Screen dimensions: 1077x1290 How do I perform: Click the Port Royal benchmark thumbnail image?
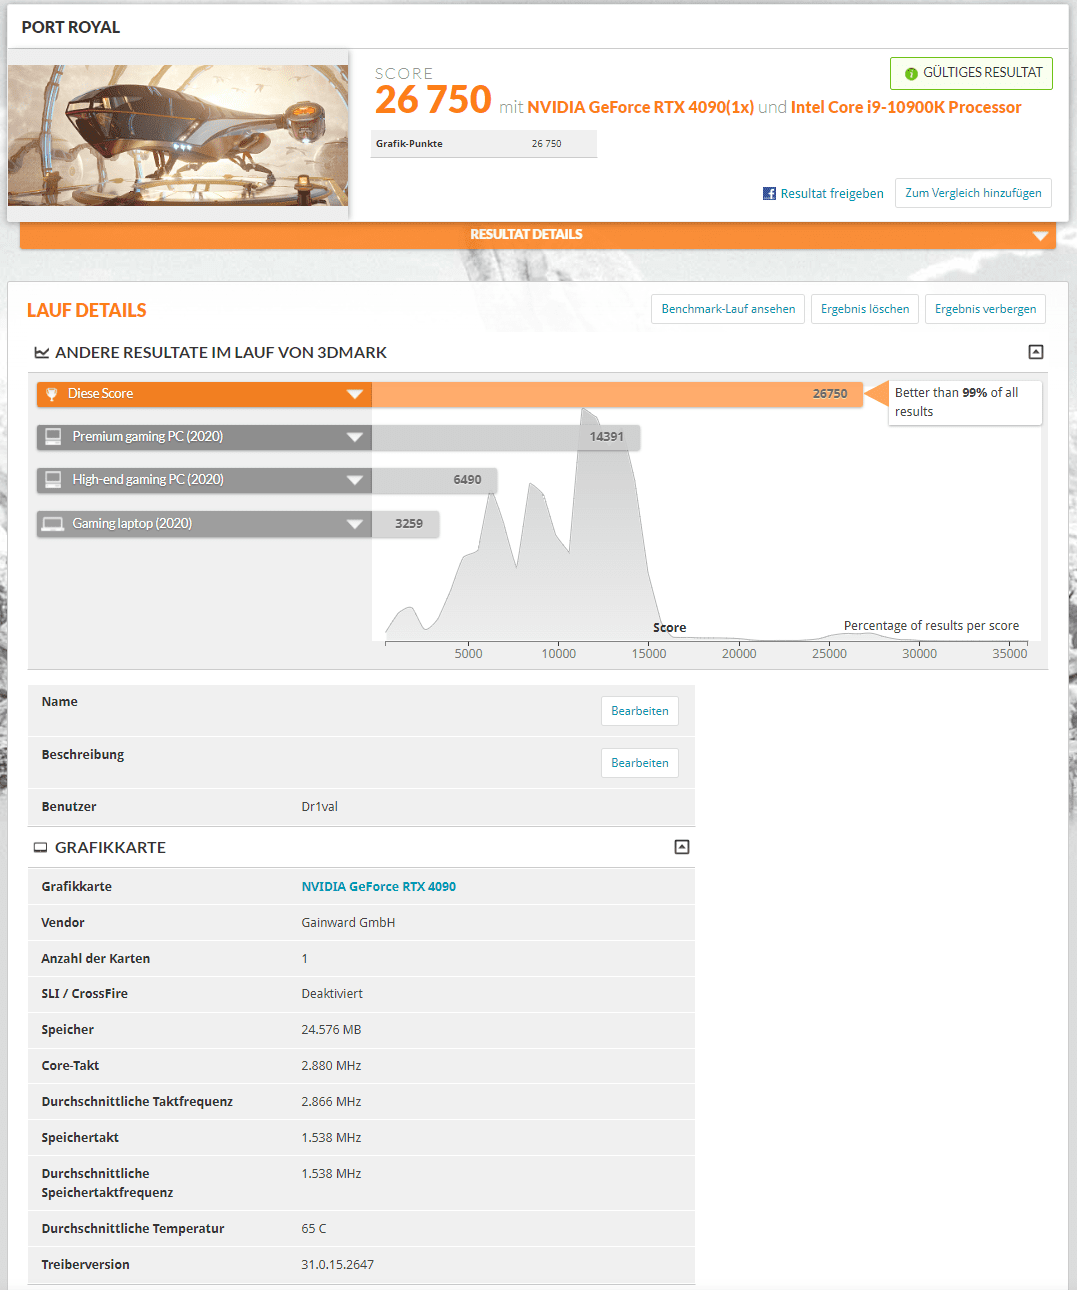(178, 136)
